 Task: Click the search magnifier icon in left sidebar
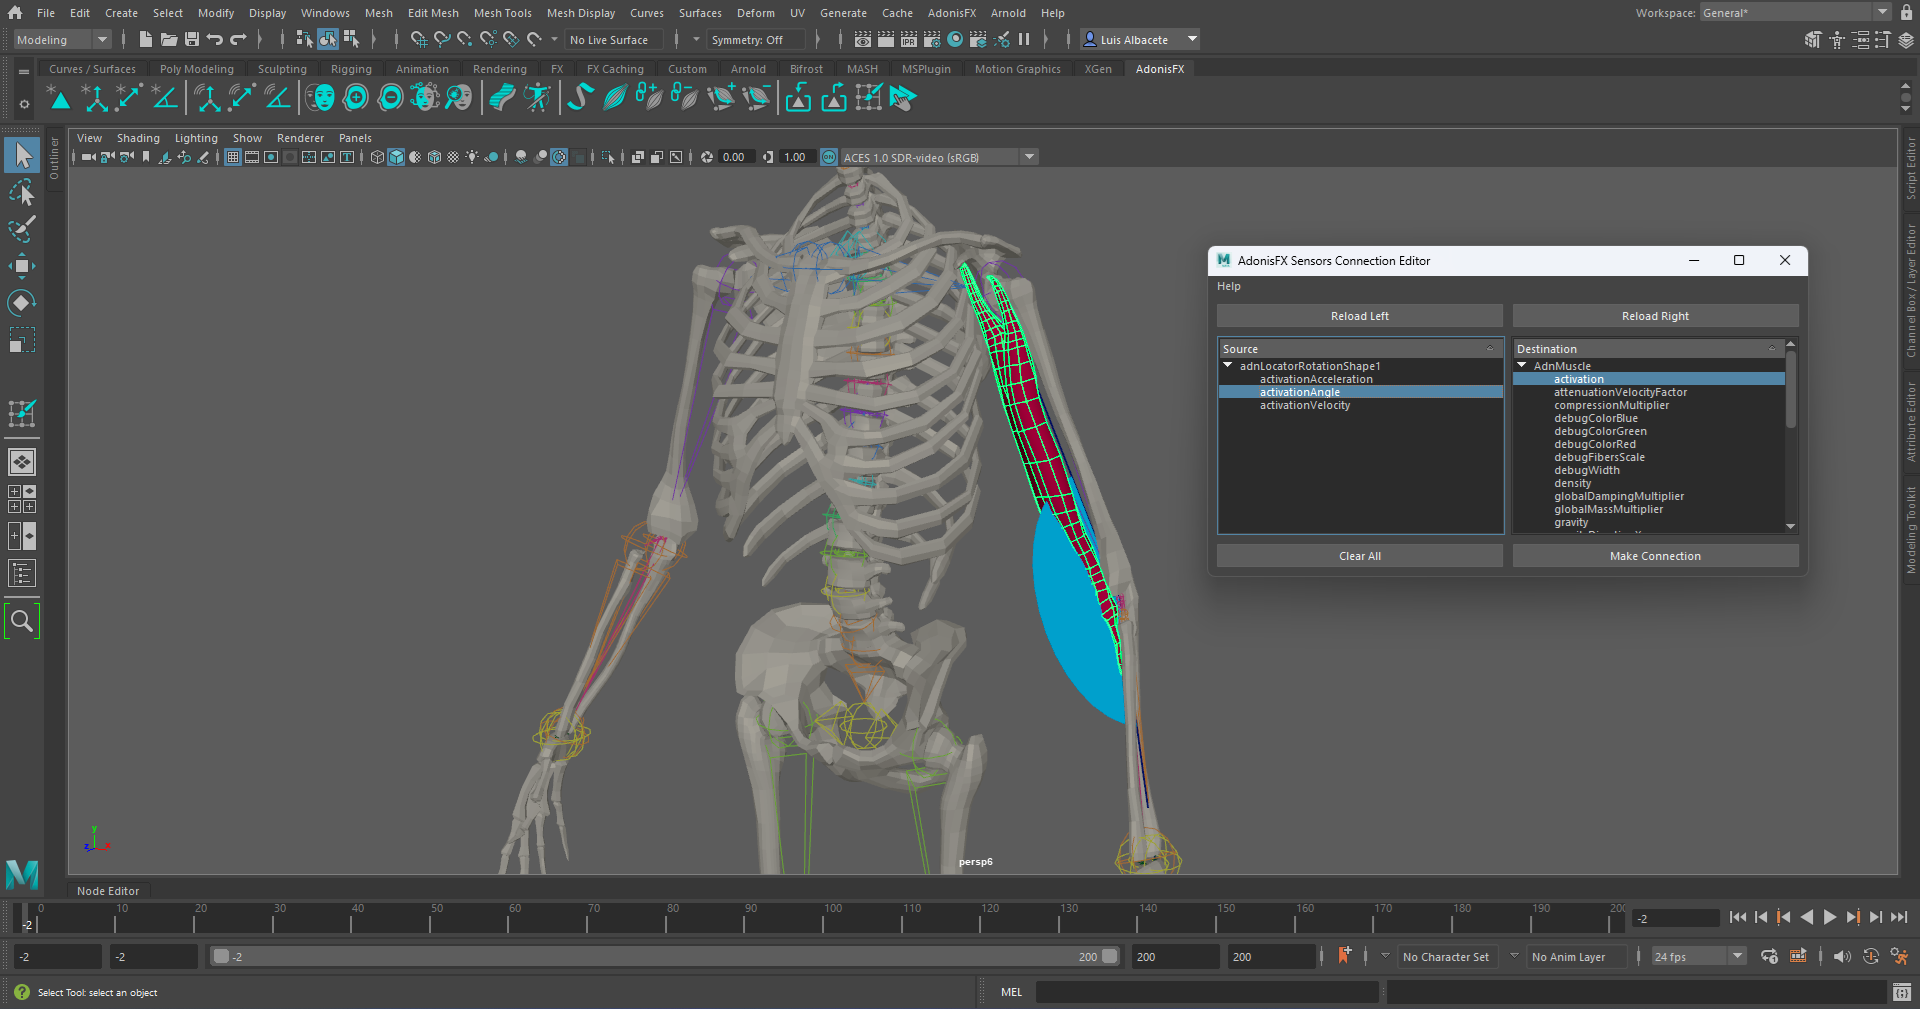(22, 621)
